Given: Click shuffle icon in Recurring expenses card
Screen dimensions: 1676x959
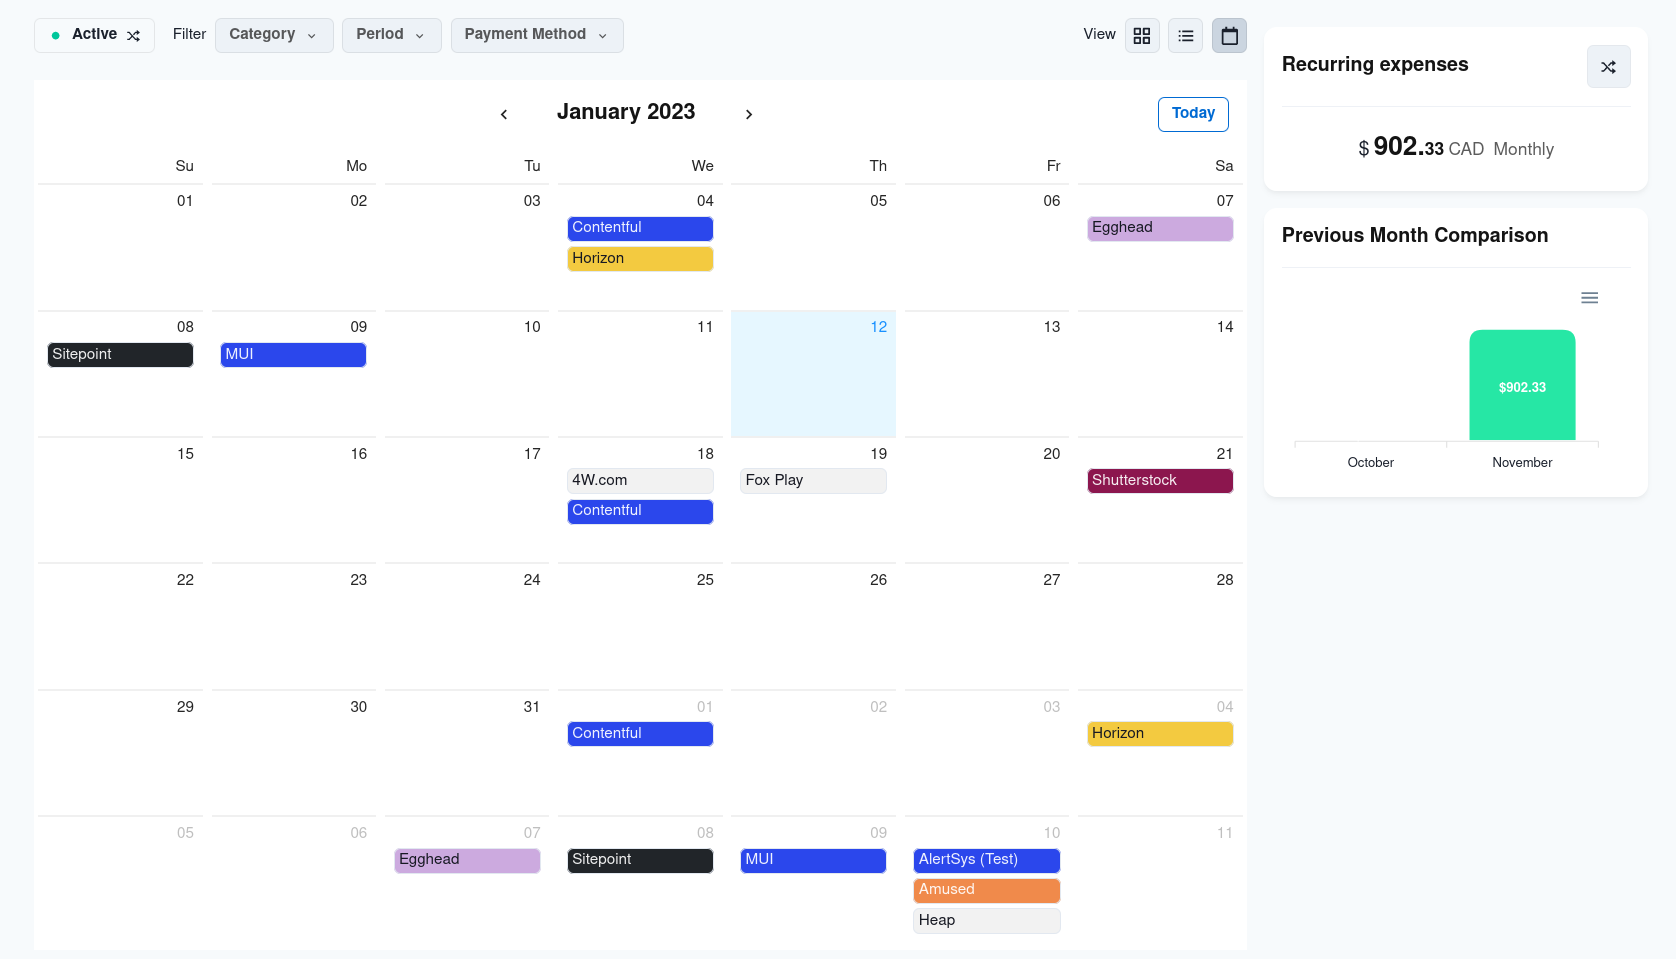Looking at the screenshot, I should click(1608, 67).
